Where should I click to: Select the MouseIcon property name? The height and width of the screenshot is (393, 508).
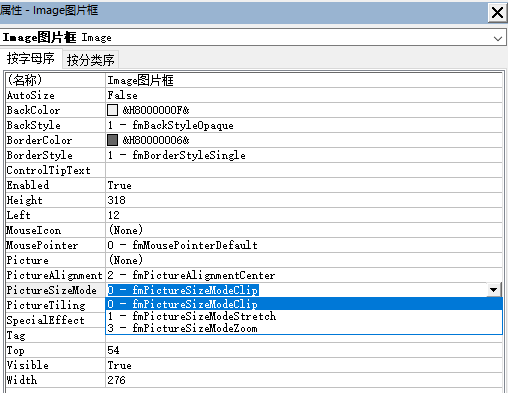(x=55, y=230)
